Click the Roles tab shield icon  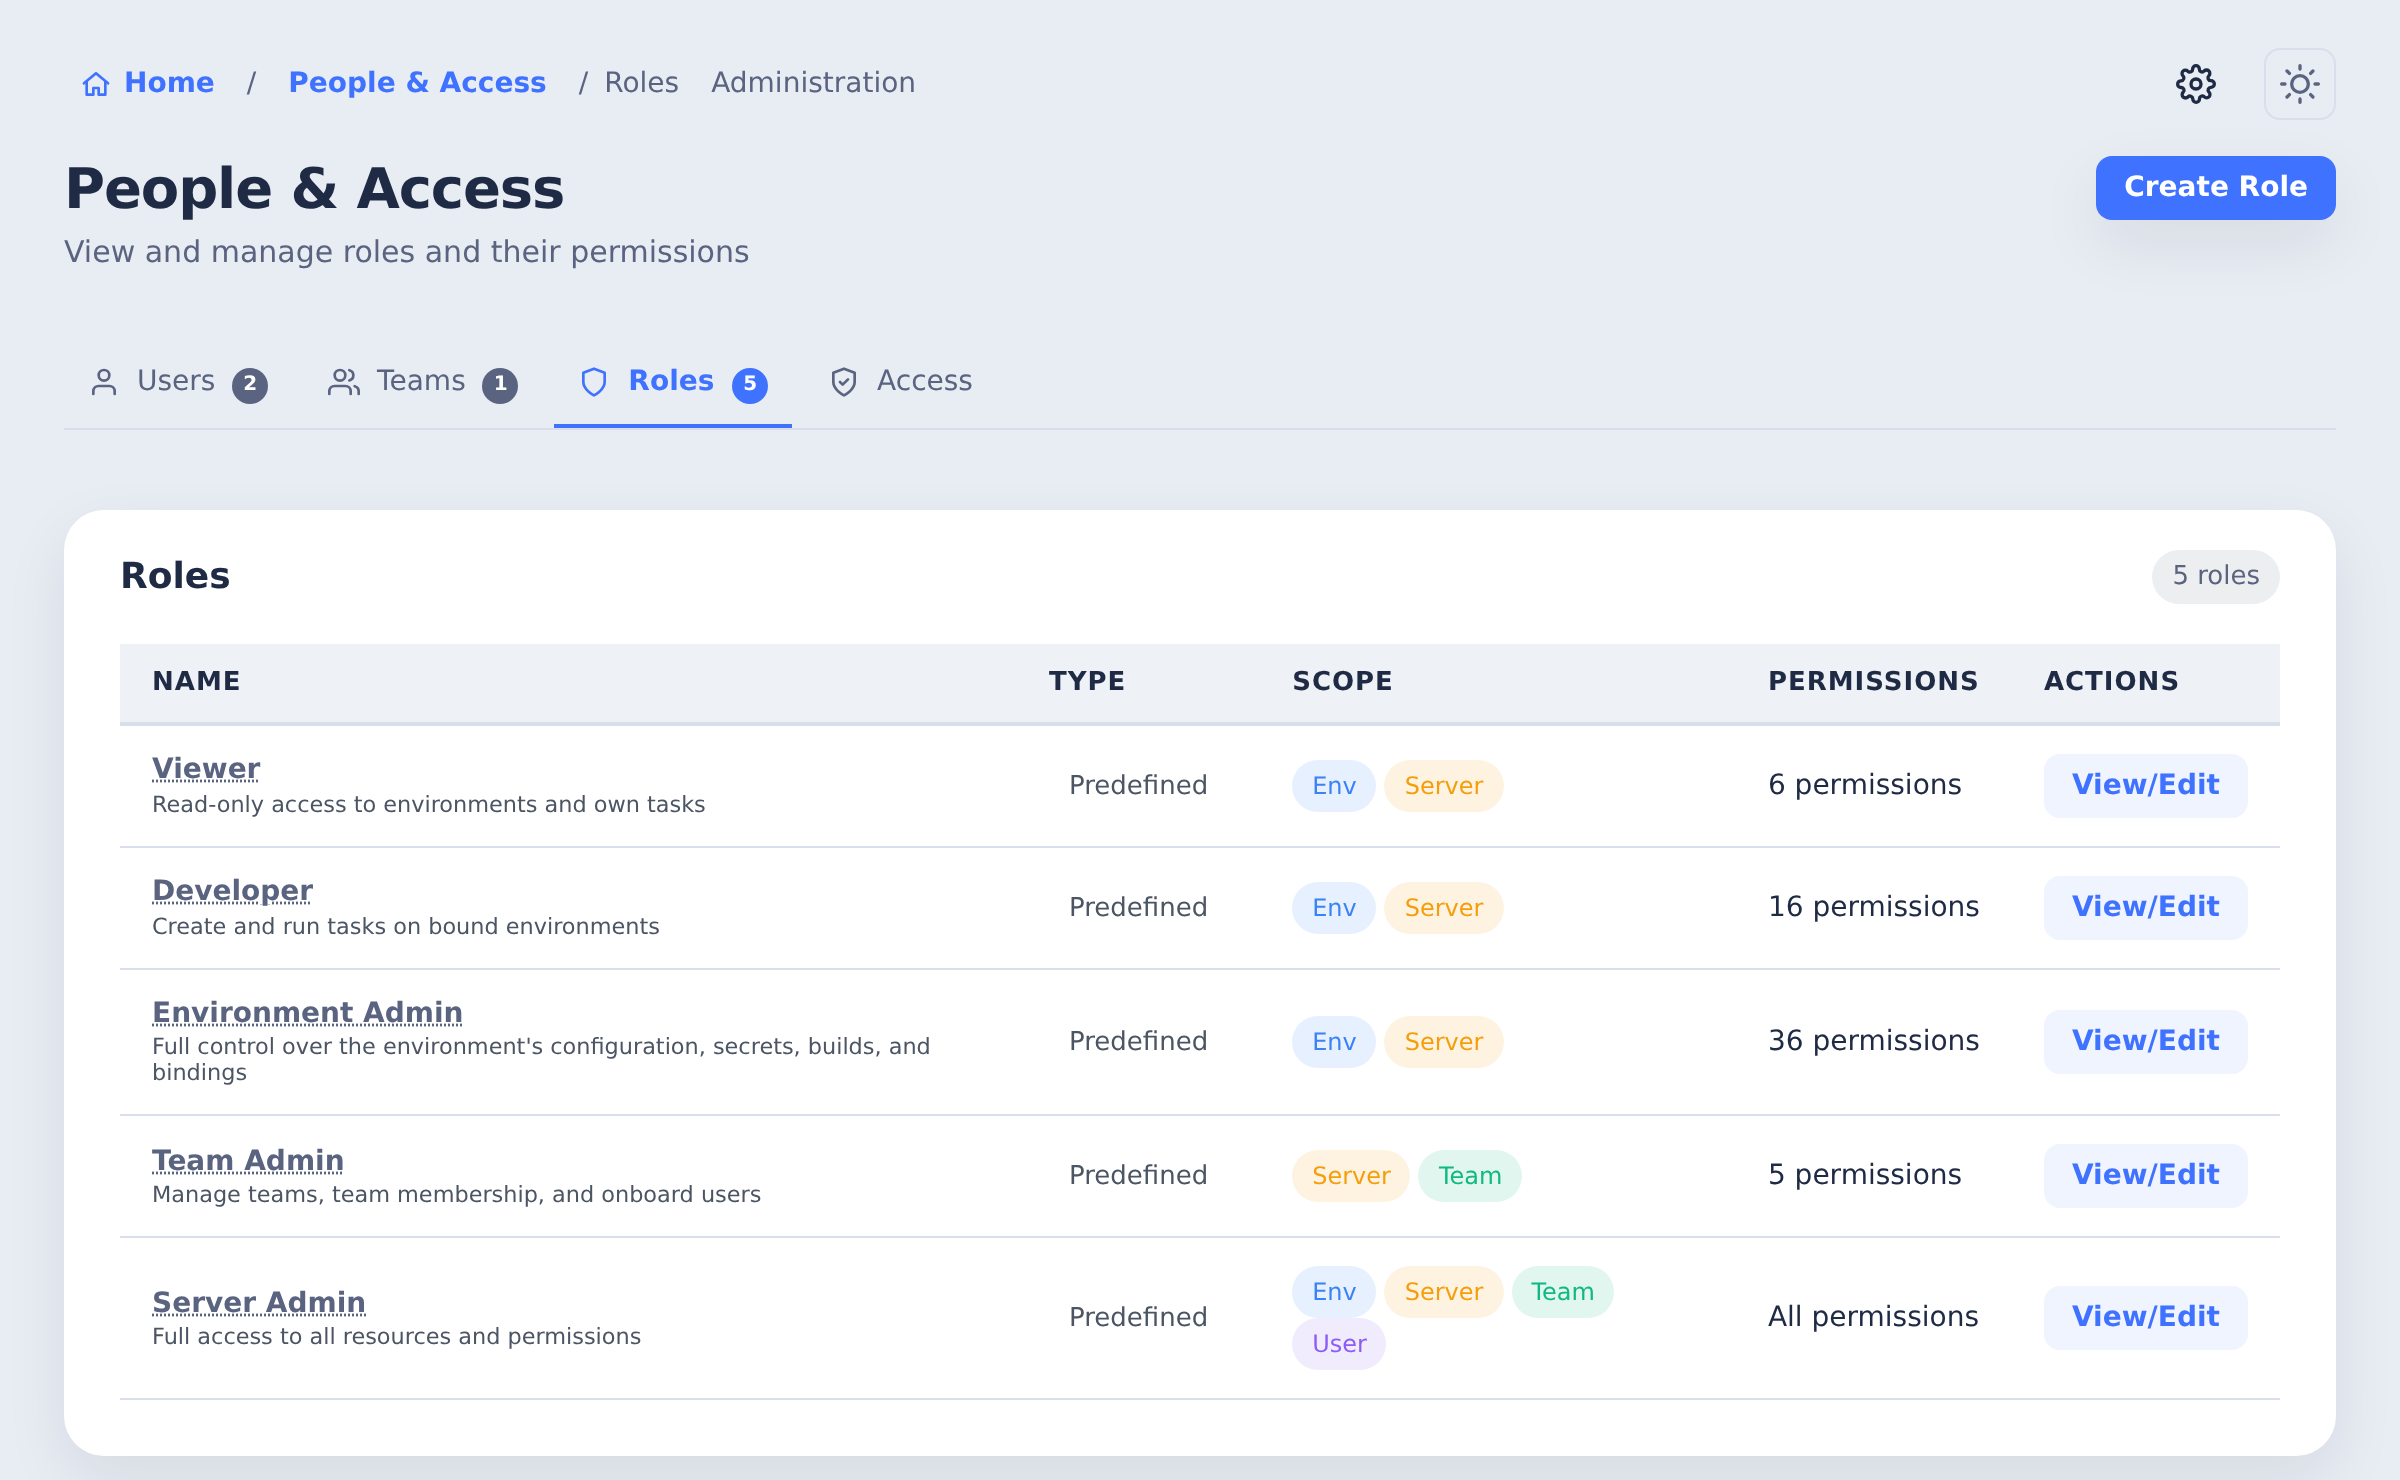[594, 382]
